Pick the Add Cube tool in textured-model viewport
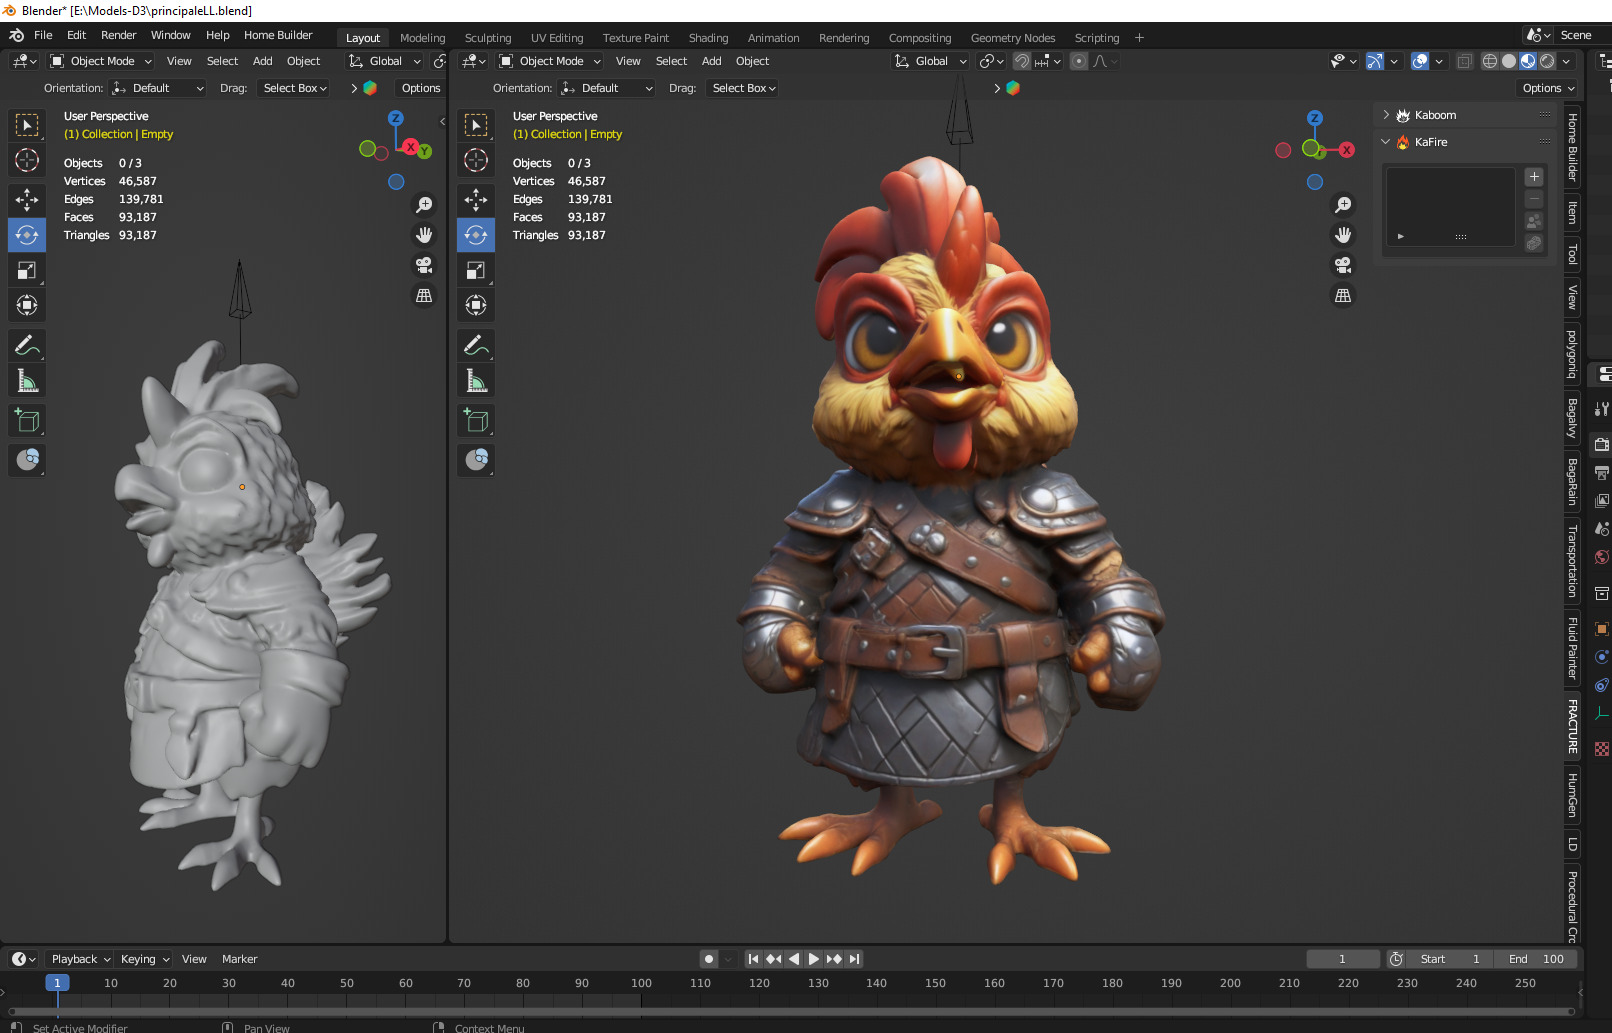Image resolution: width=1612 pixels, height=1033 pixels. (x=476, y=421)
